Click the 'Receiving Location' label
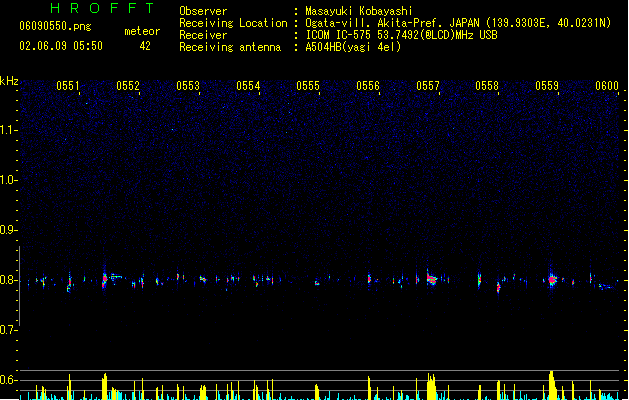 click(233, 23)
